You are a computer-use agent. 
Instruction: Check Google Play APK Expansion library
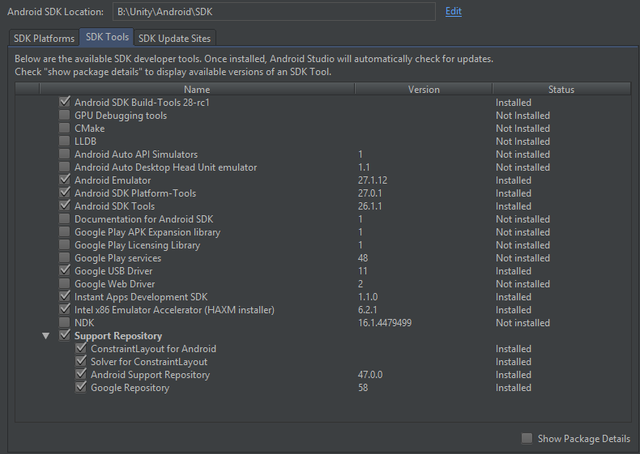(64, 232)
